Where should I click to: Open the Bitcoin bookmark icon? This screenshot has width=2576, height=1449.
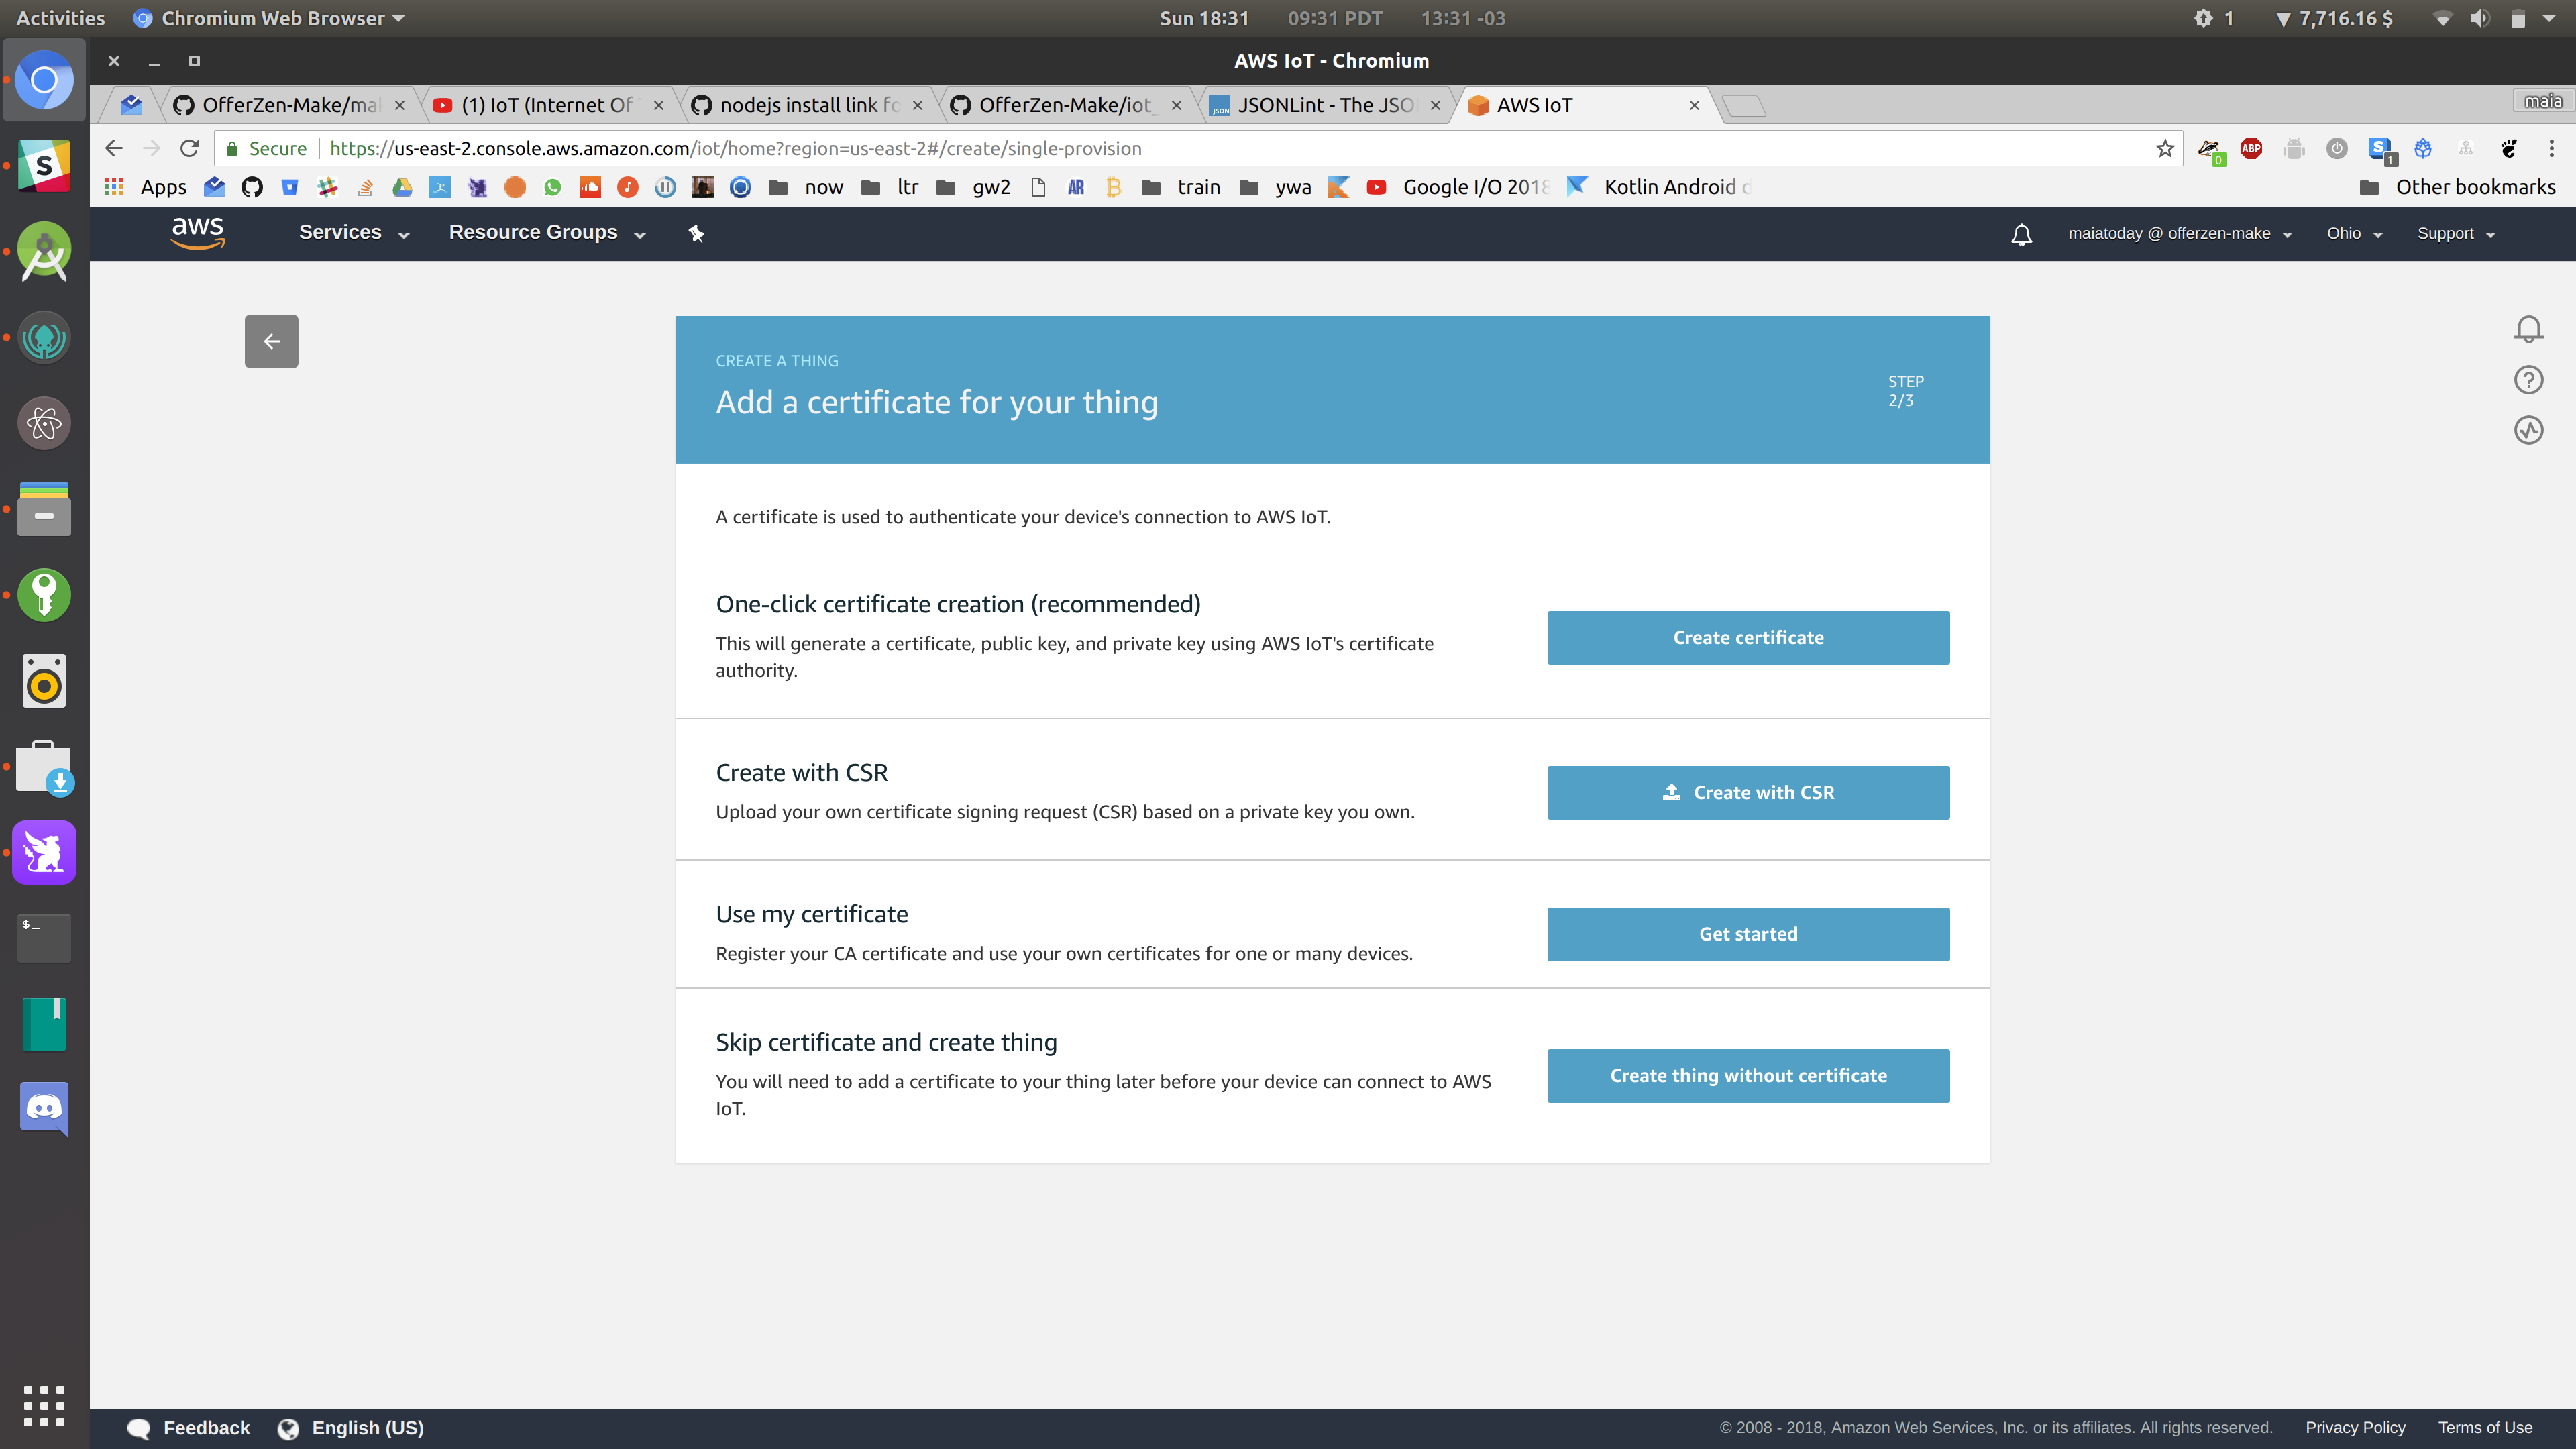tap(1113, 187)
